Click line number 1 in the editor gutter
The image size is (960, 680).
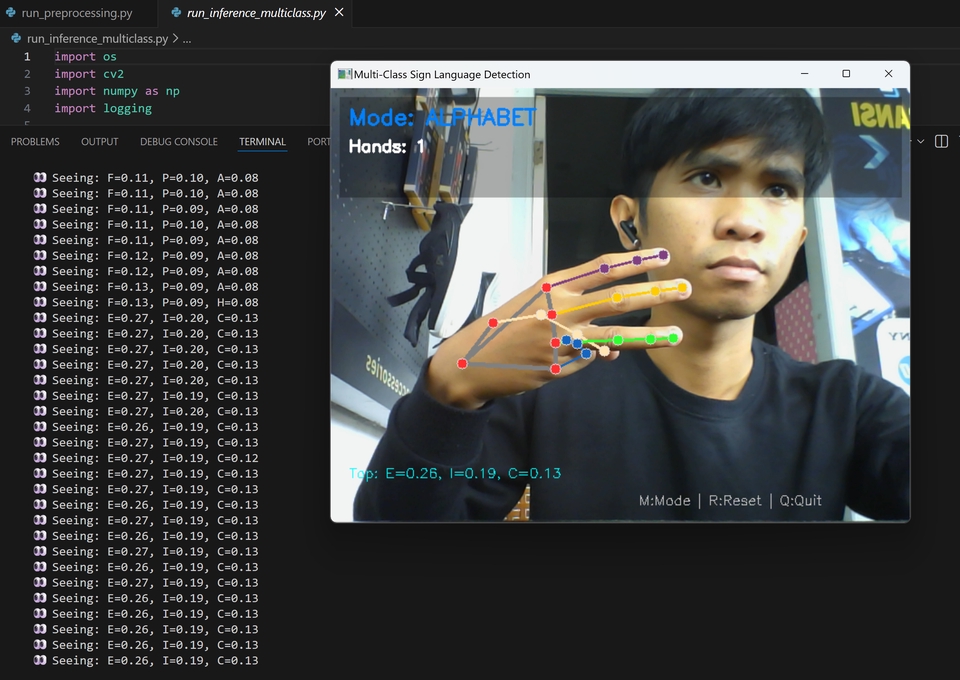pyautogui.click(x=27, y=56)
